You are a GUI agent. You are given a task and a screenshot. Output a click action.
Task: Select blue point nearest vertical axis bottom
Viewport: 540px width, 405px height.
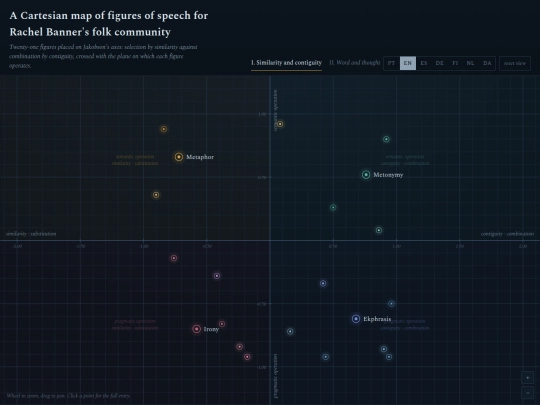coord(290,331)
